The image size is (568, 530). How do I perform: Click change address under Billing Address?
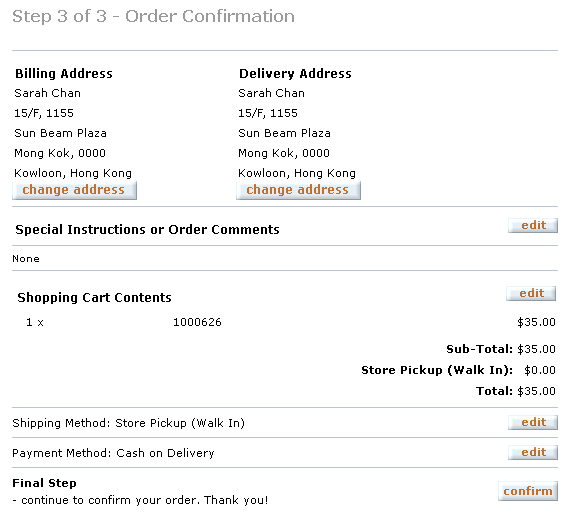click(74, 190)
